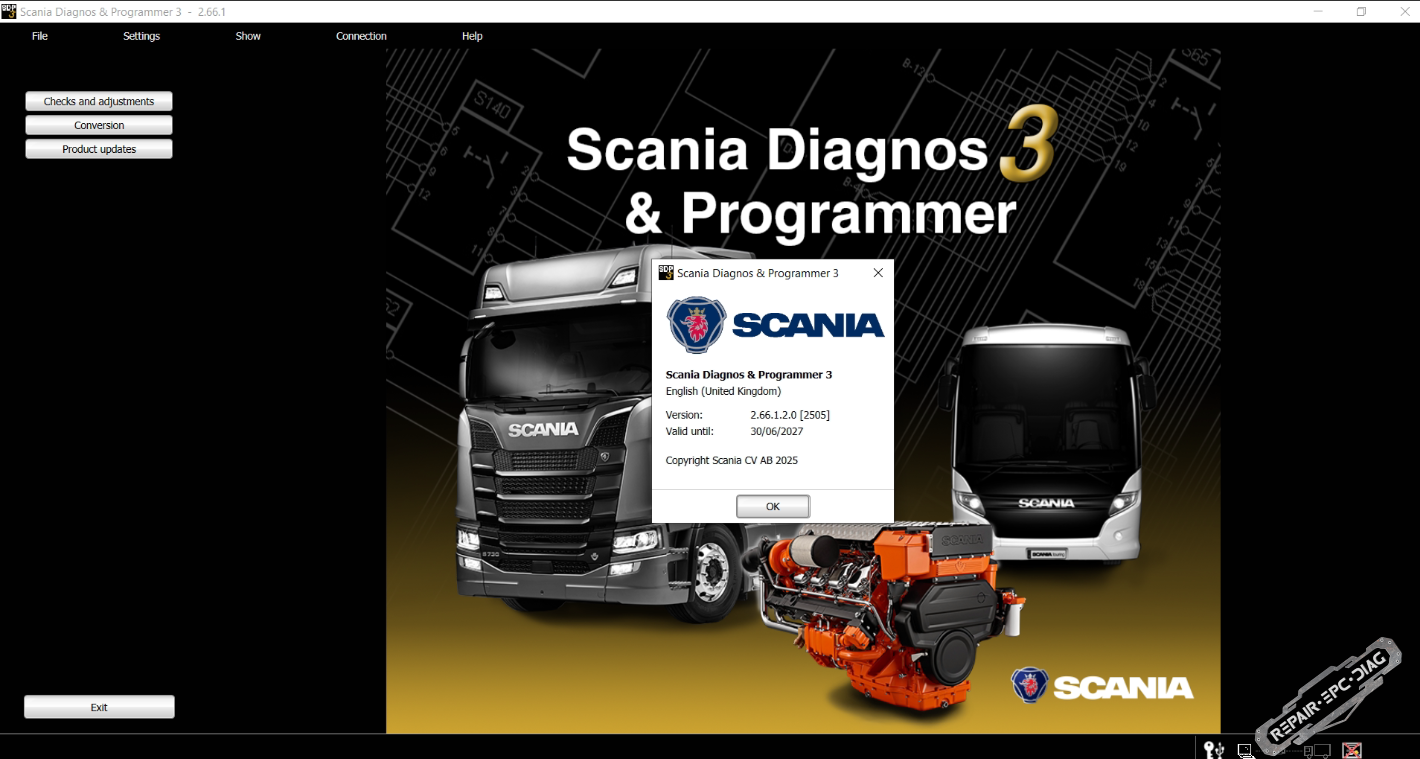This screenshot has height=759, width=1420.
Task: Click the "Version:" label
Action: click(684, 415)
